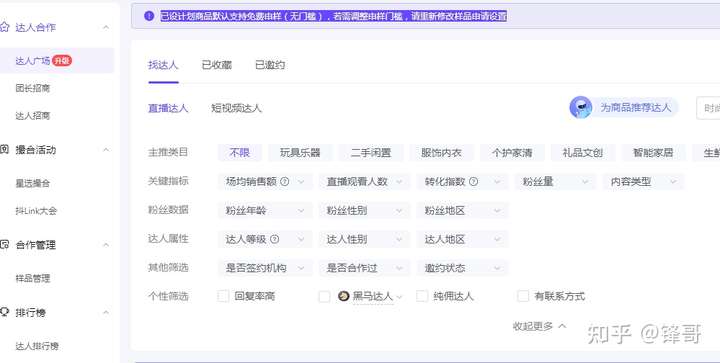Image resolution: width=720 pixels, height=363 pixels.
Task: Click the highlighted notice text in the banner
Action: 333,16
